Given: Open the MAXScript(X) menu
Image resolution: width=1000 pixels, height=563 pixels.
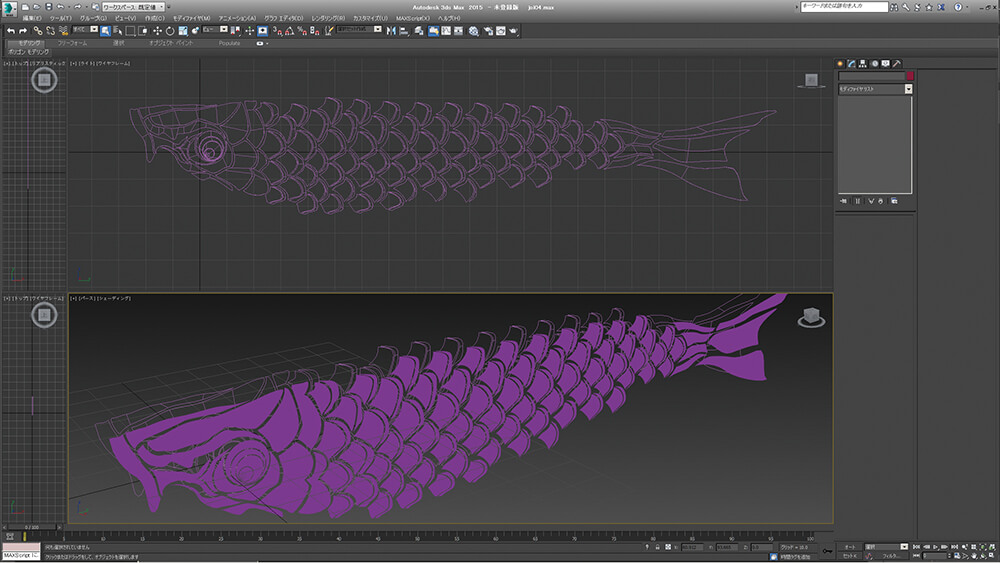Looking at the screenshot, I should pos(413,18).
